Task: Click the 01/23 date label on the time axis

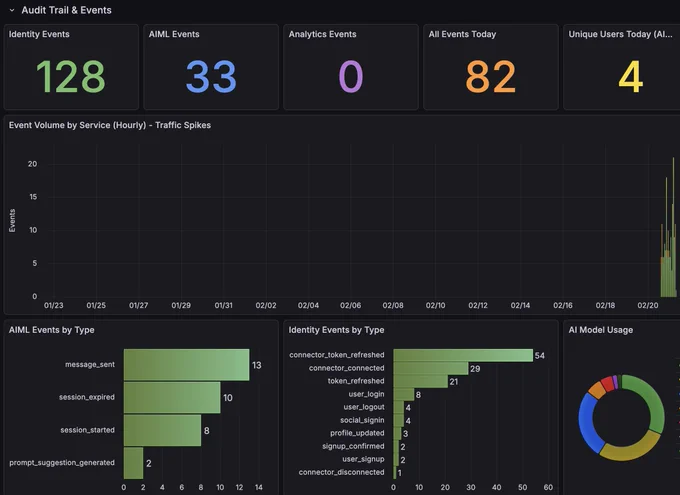Action: pos(53,305)
